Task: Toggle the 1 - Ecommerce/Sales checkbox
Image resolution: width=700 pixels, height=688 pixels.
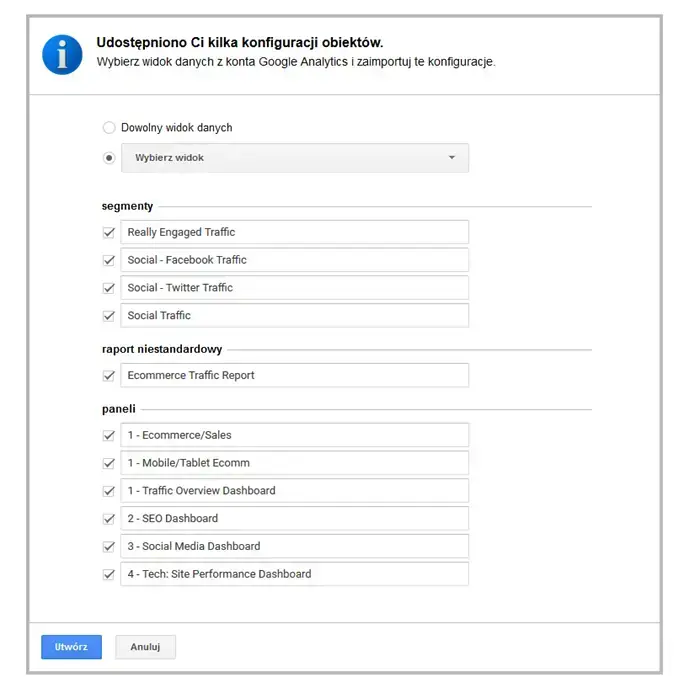Action: click(x=109, y=436)
